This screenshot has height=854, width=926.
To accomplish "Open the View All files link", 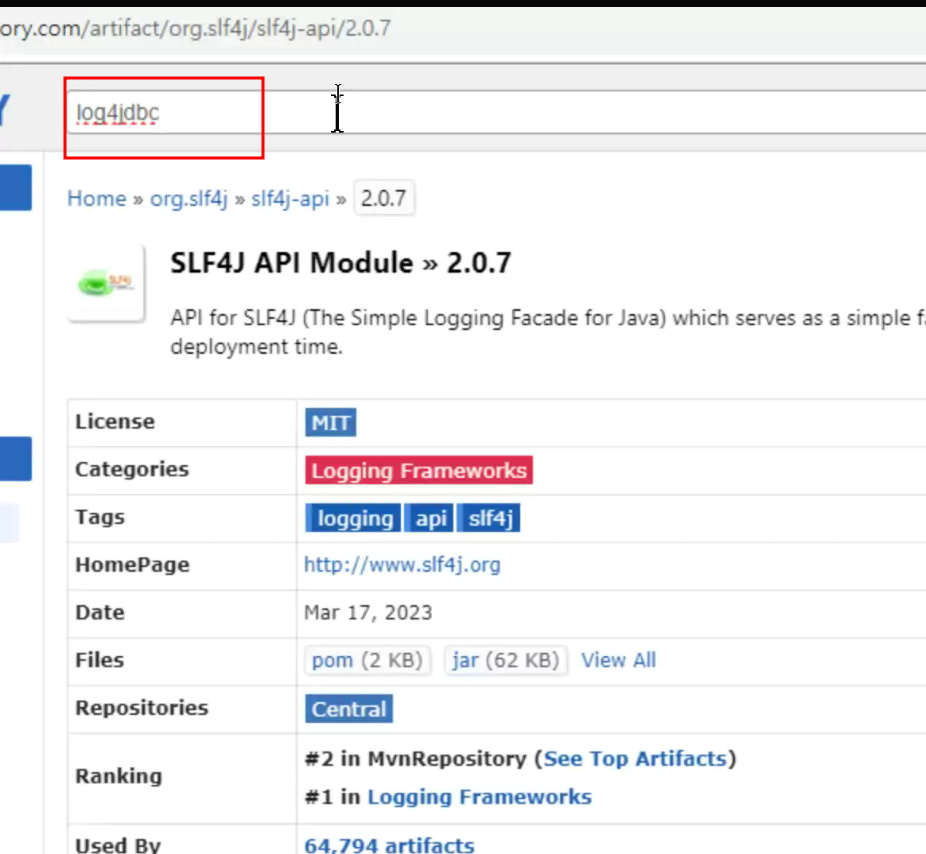I will tap(618, 660).
